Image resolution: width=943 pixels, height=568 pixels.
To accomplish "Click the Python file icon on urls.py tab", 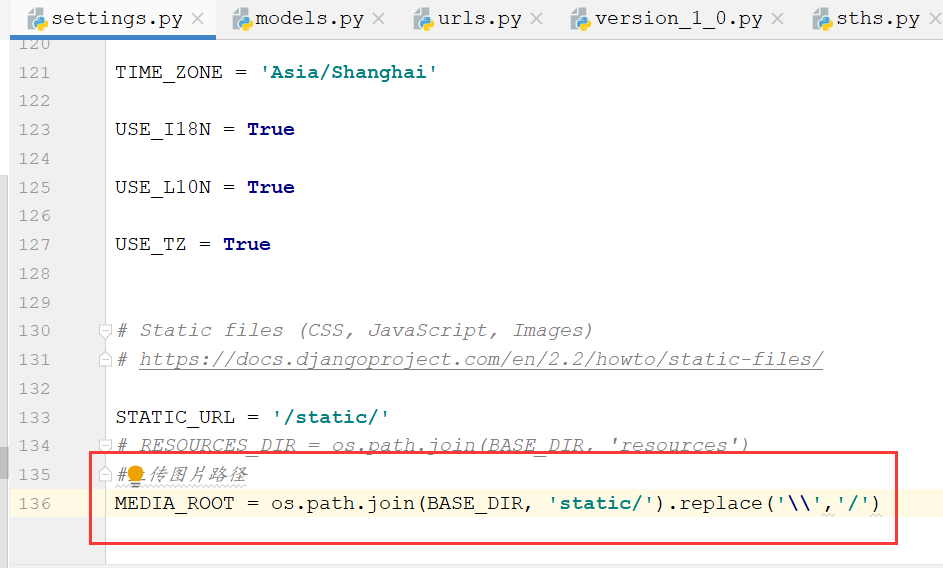I will pos(423,20).
